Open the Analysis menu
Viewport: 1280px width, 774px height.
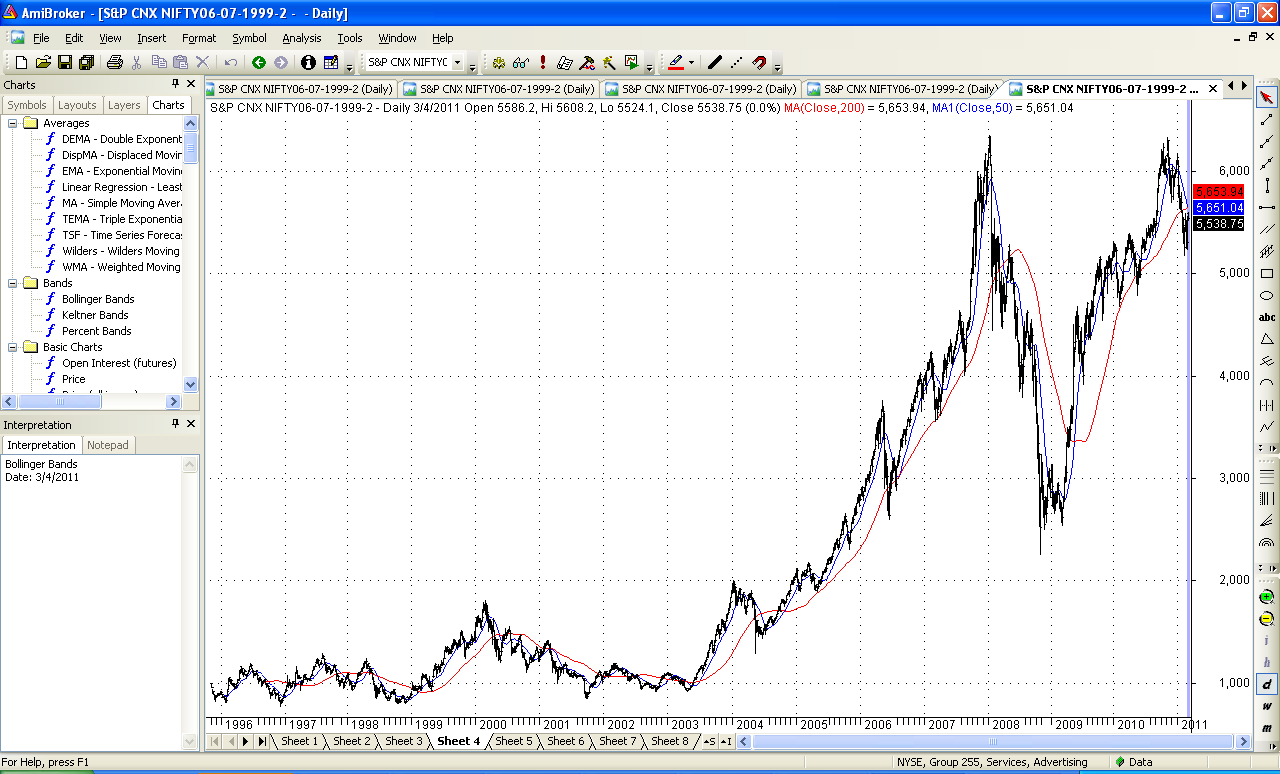click(302, 38)
